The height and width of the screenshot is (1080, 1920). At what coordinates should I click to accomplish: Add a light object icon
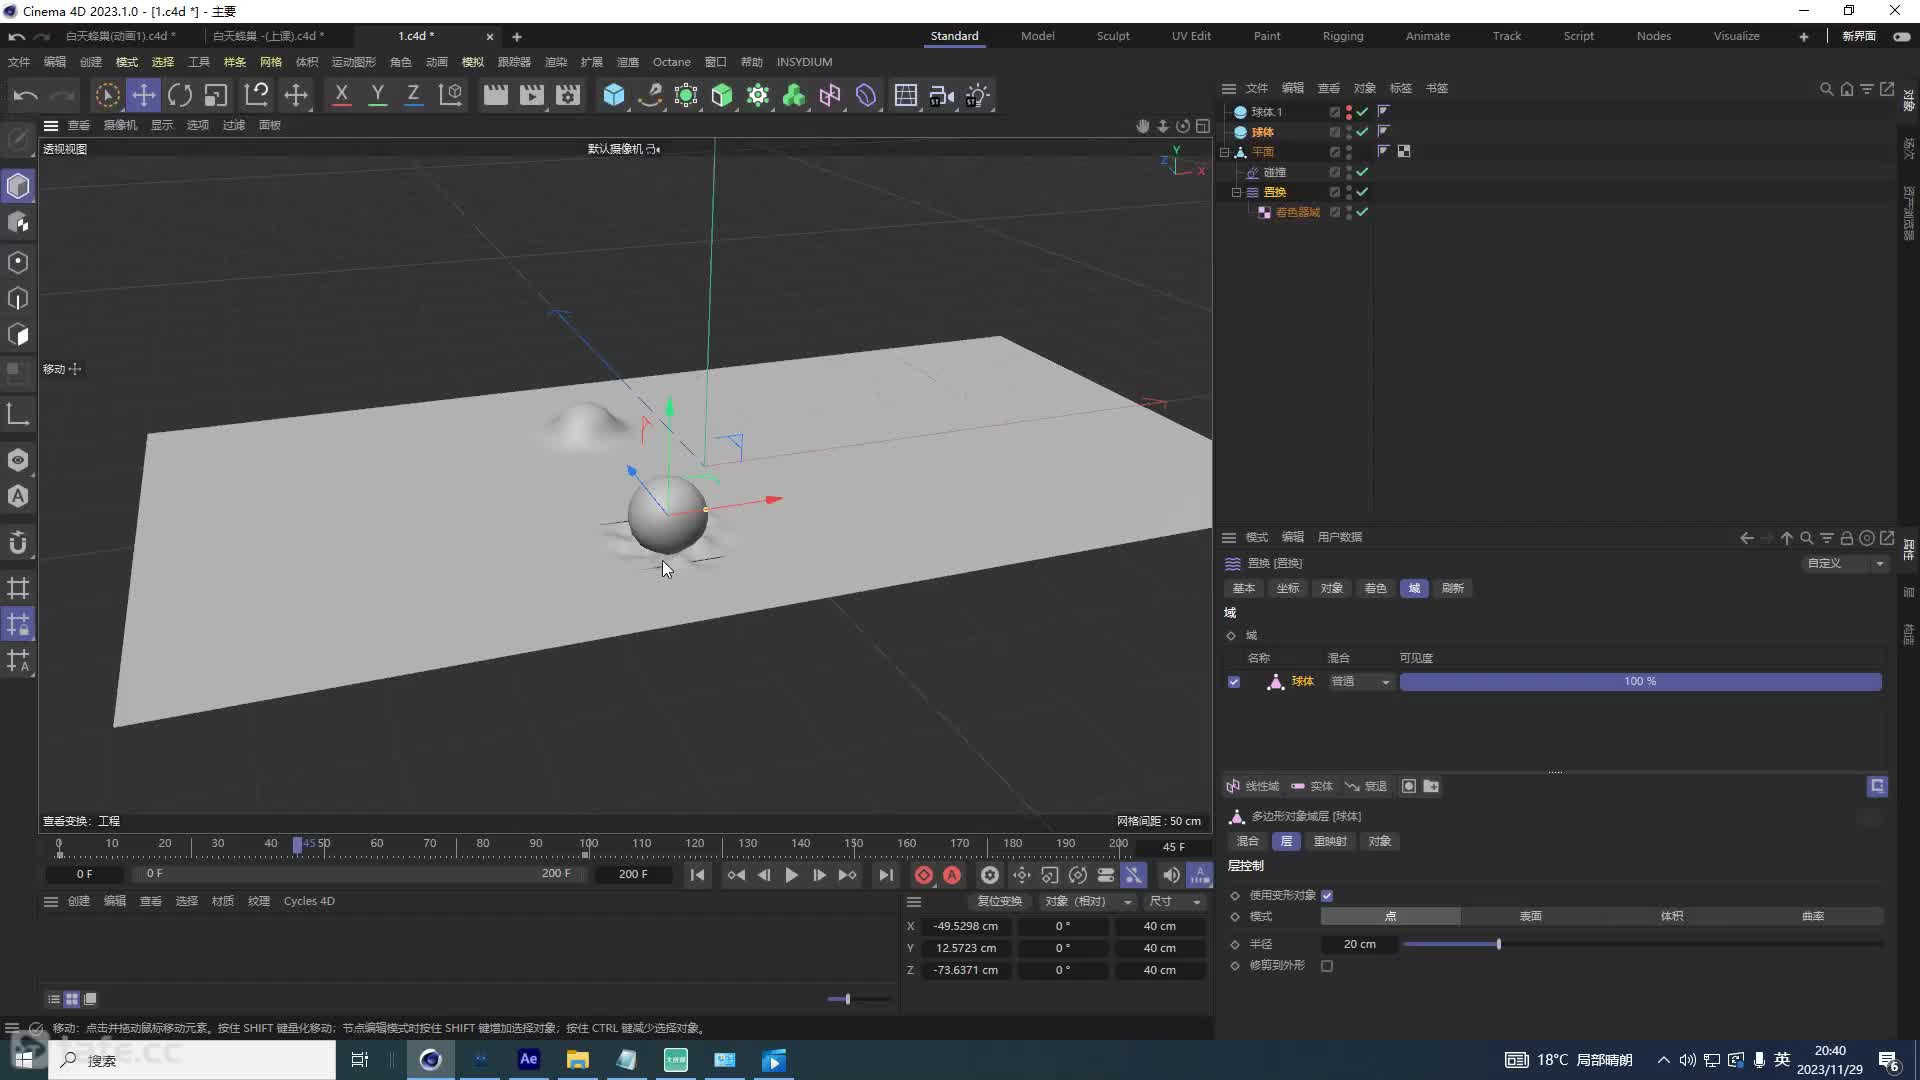pos(977,95)
